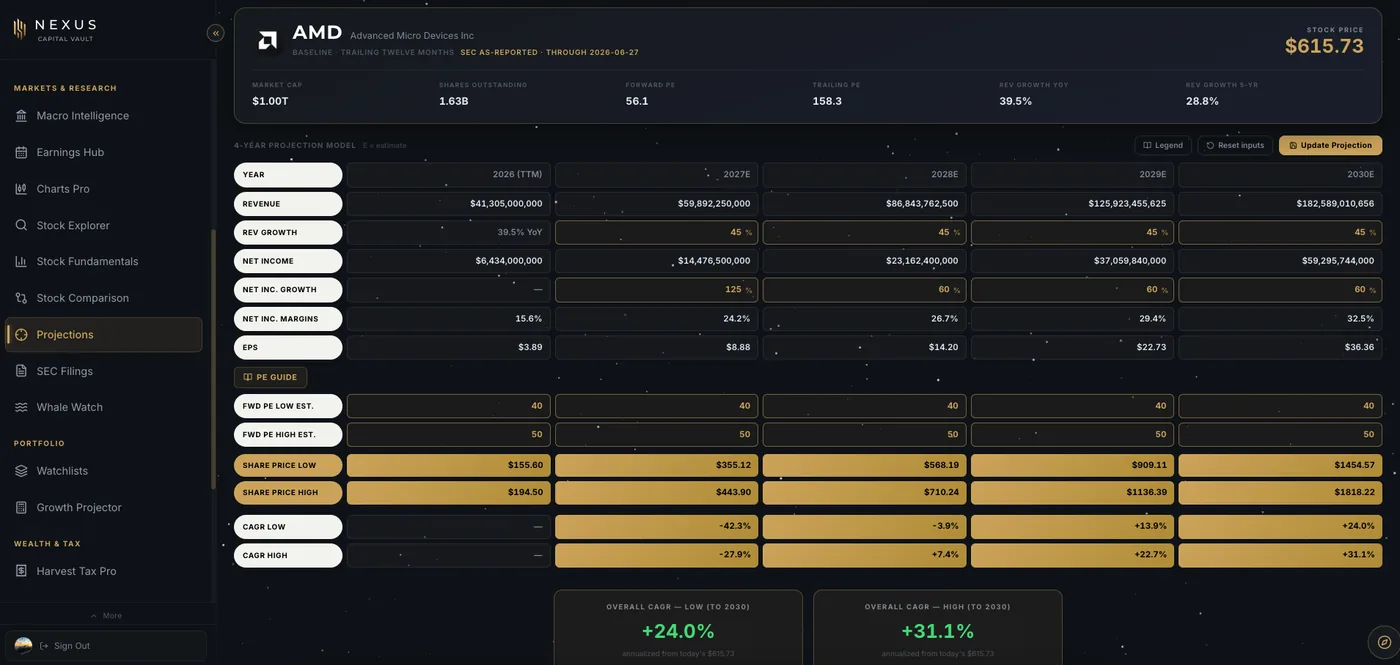Edit 2028E revenue growth input
This screenshot has width=1400, height=665.
[x=864, y=232]
